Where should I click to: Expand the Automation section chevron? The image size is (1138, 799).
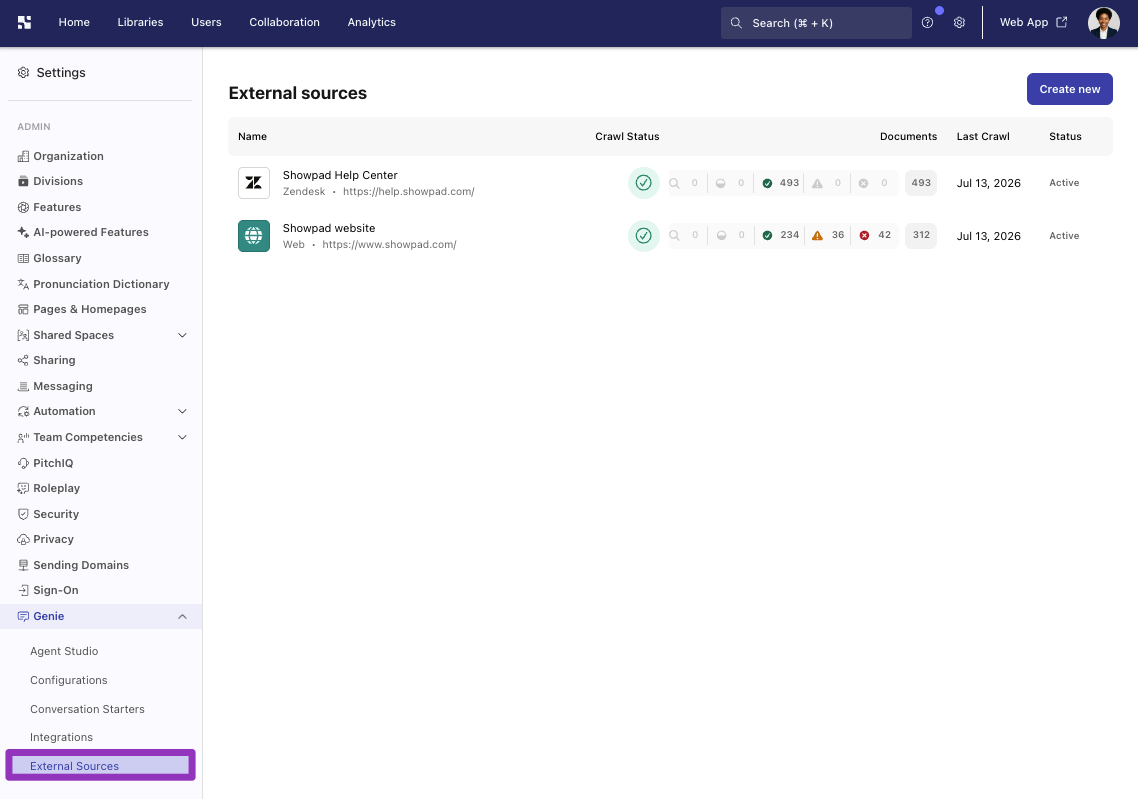coord(182,411)
